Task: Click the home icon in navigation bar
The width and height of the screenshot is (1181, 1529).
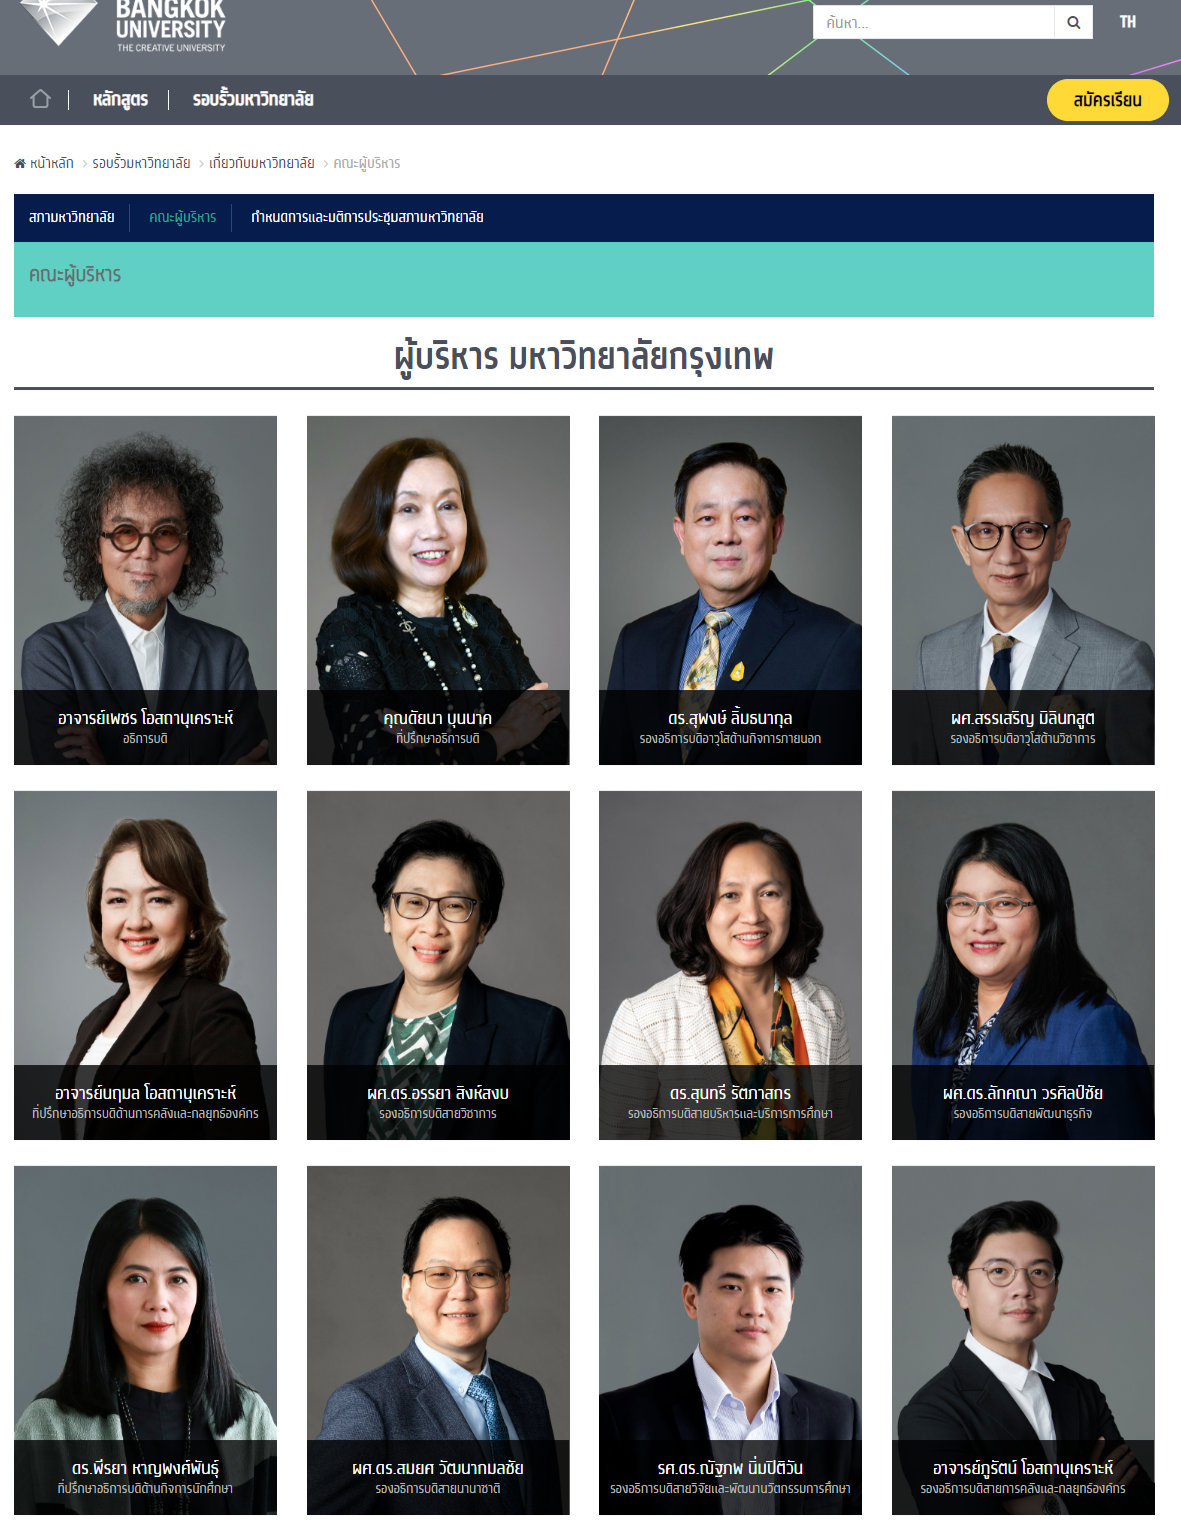Action: point(40,99)
